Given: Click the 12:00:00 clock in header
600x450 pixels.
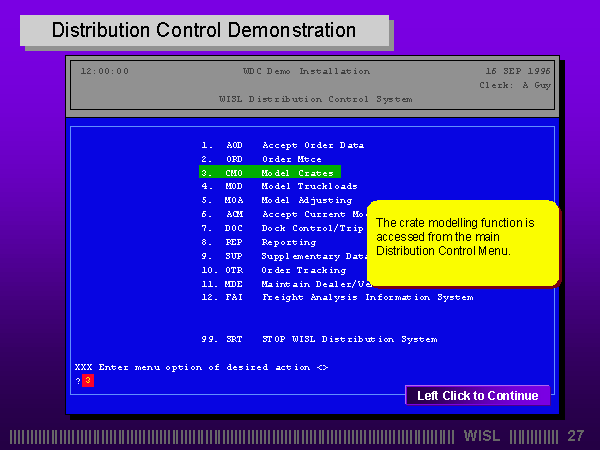Looking at the screenshot, I should click(104, 71).
